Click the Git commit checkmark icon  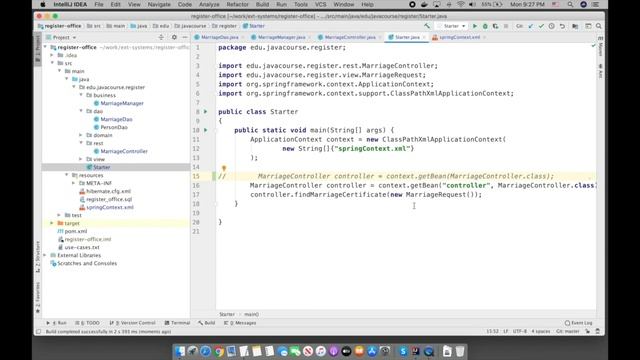541,26
